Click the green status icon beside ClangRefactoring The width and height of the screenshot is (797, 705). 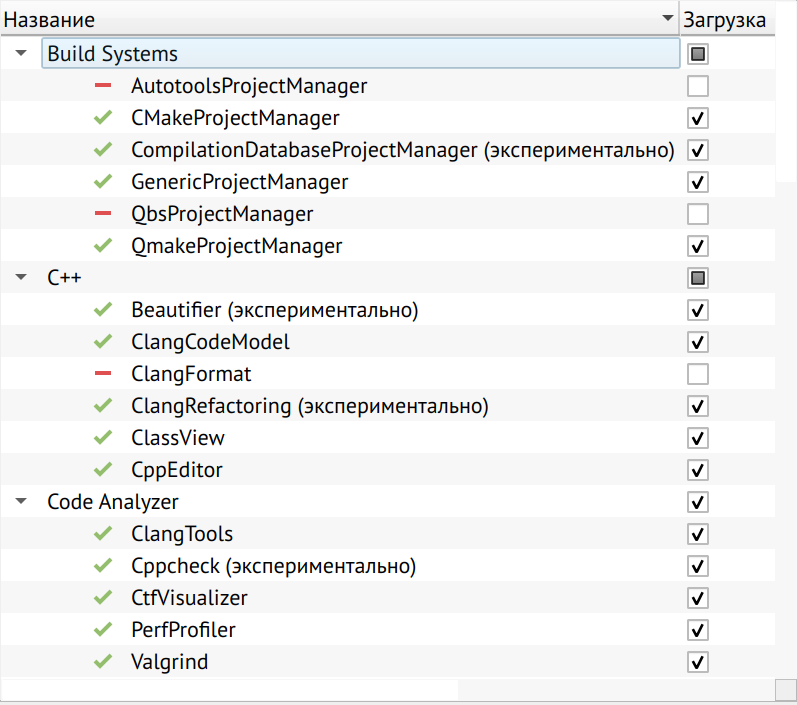pyautogui.click(x=103, y=406)
